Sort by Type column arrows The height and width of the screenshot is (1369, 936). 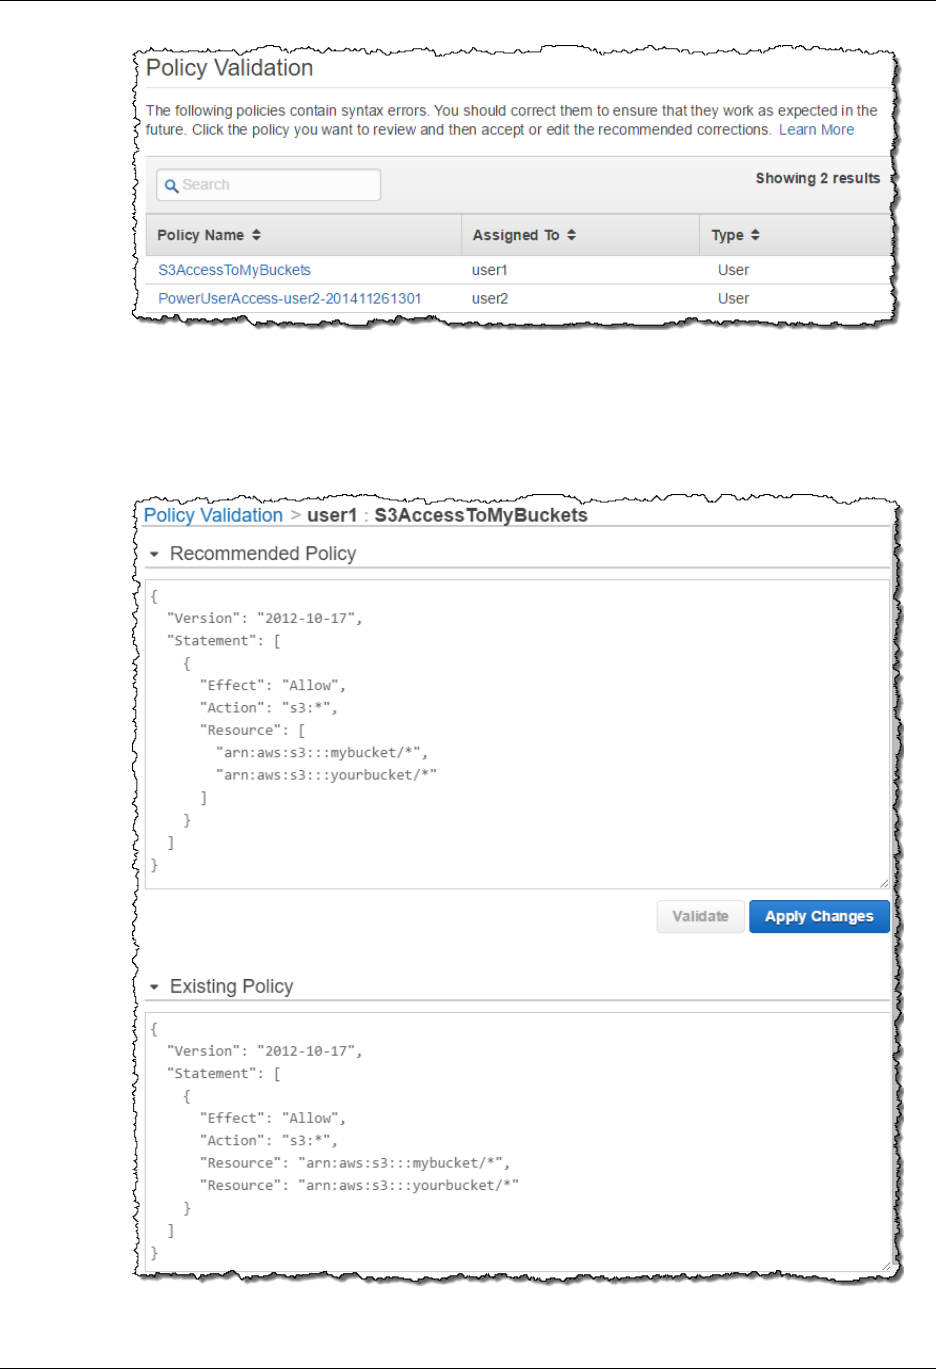coord(755,235)
